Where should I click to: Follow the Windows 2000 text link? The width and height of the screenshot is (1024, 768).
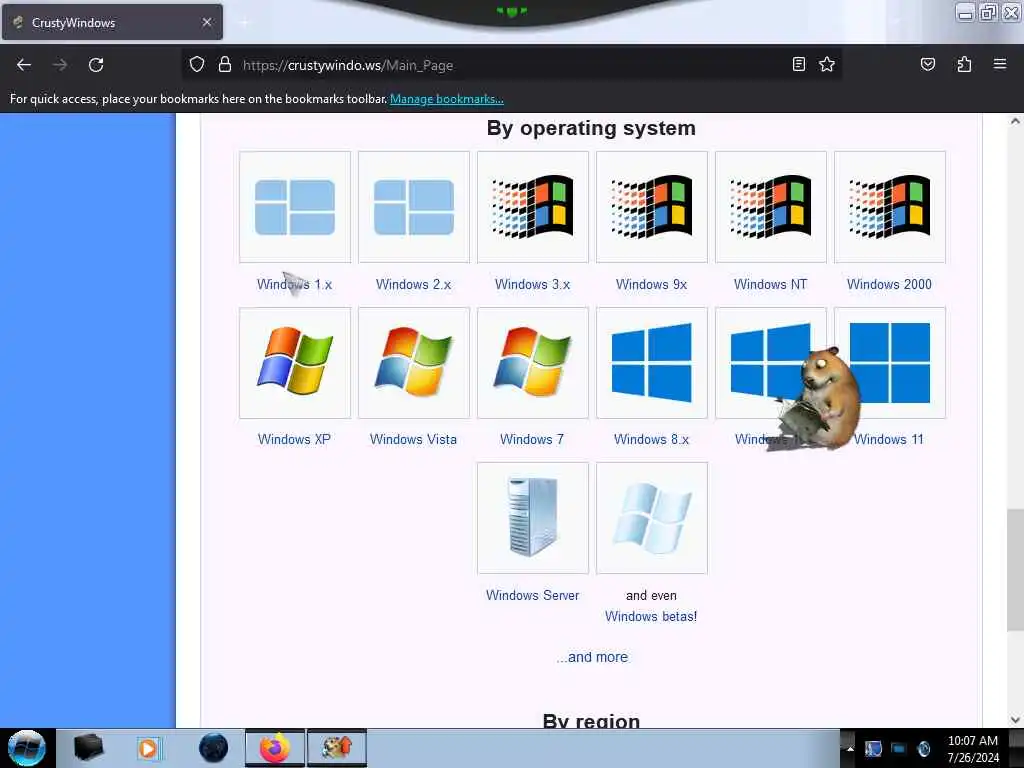pos(889,284)
